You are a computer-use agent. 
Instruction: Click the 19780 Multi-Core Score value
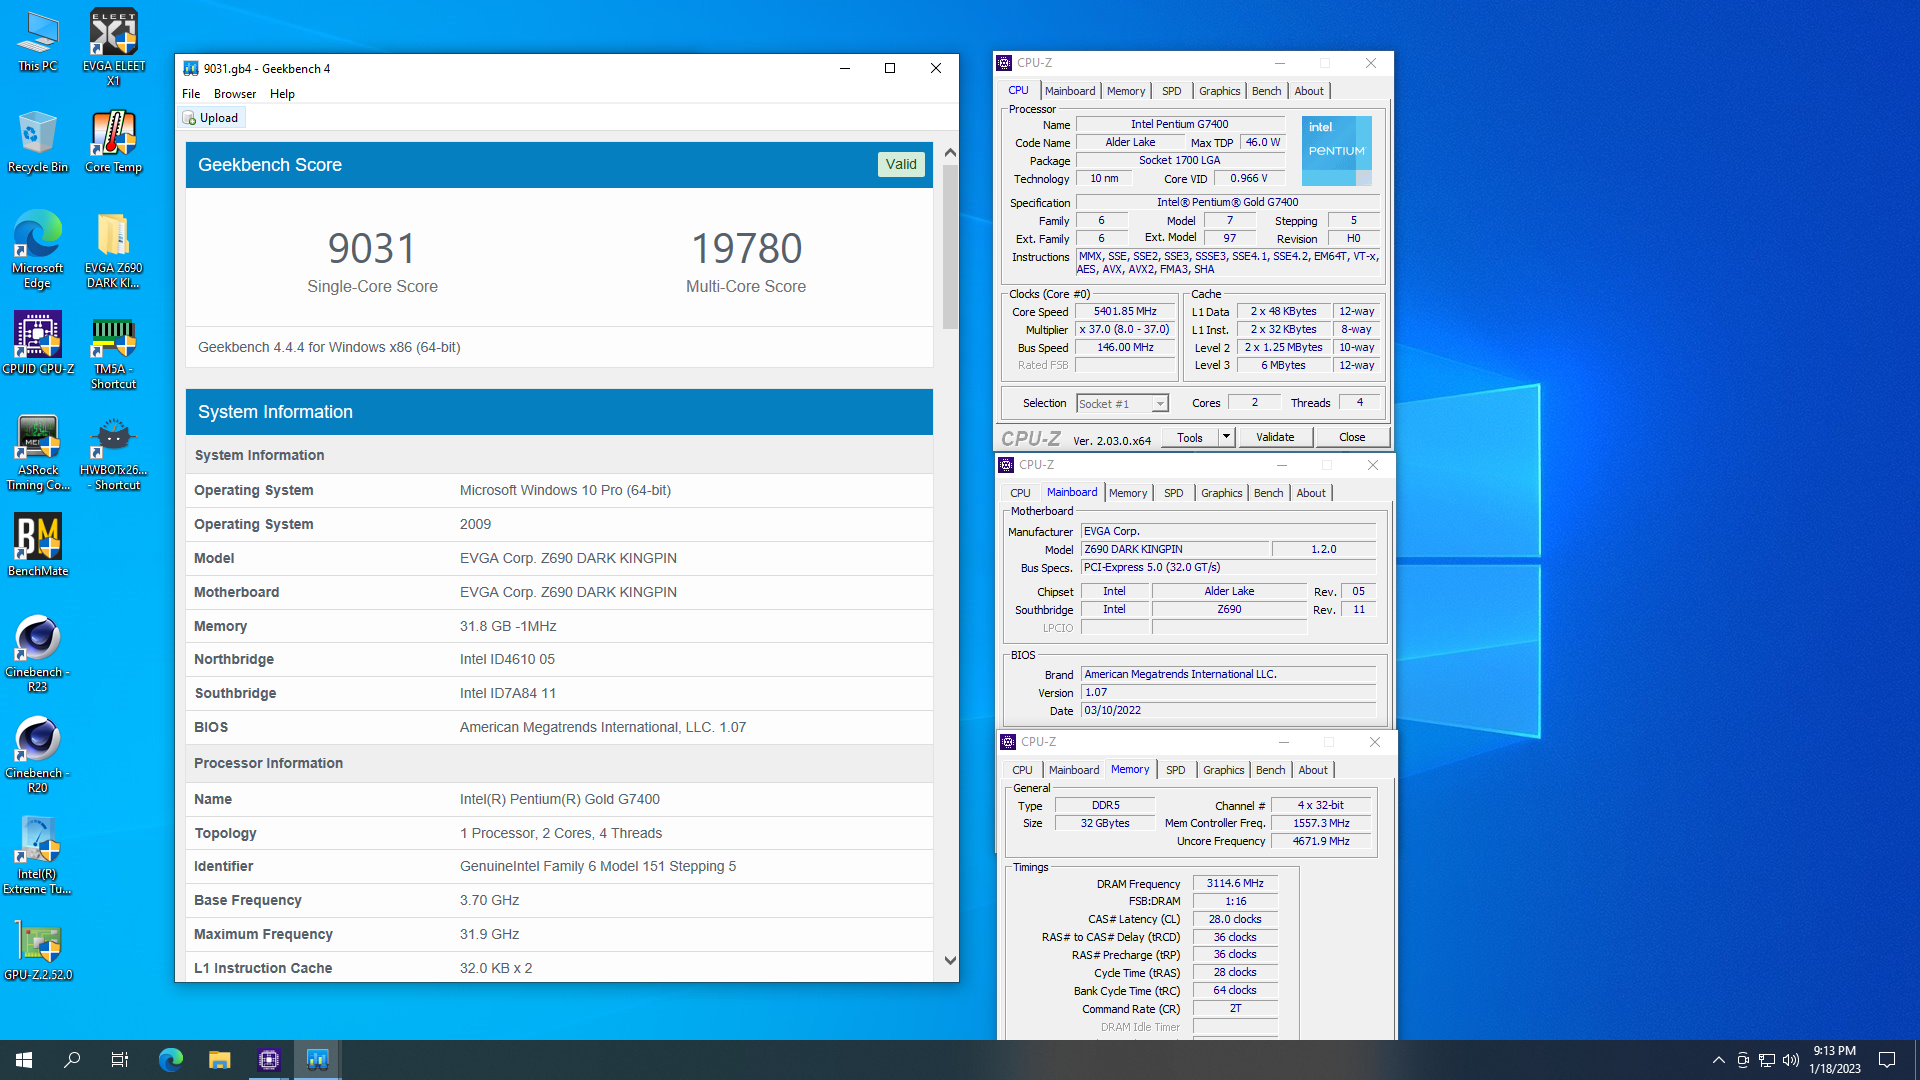746,249
